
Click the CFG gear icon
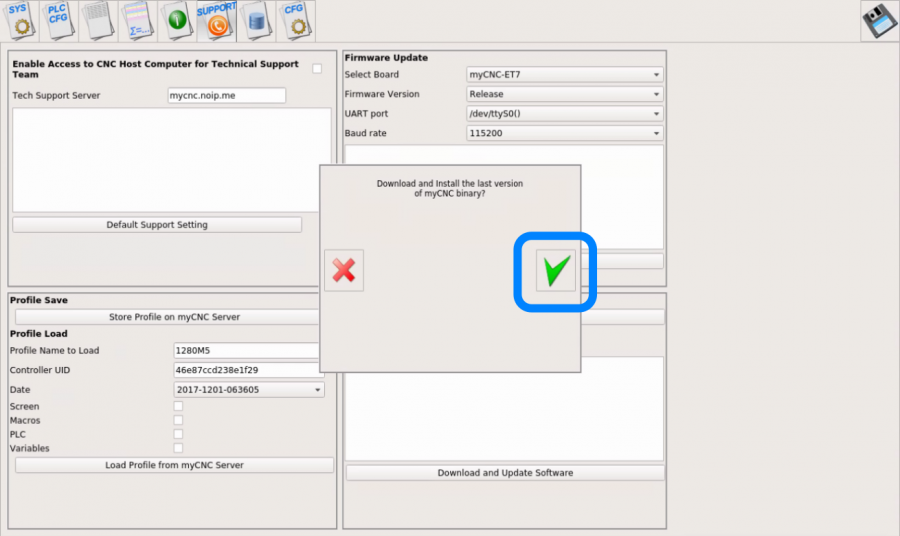point(295,20)
